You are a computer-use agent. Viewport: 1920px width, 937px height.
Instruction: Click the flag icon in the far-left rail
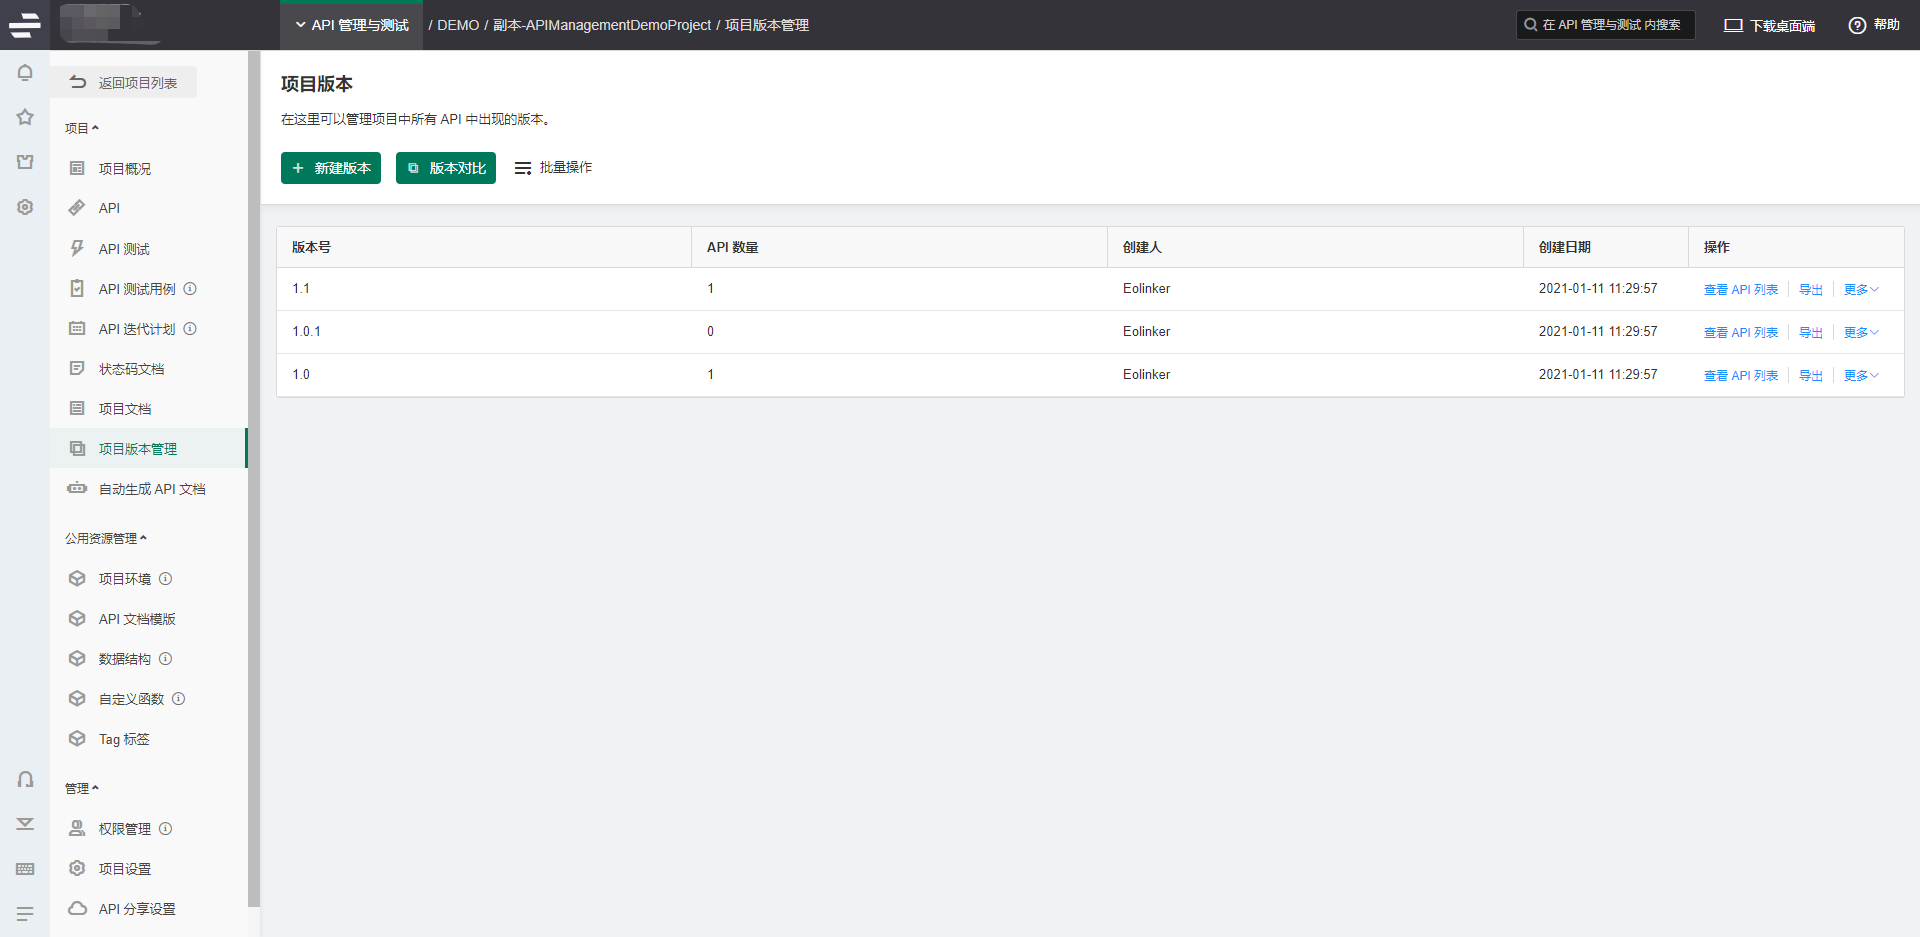(x=25, y=162)
